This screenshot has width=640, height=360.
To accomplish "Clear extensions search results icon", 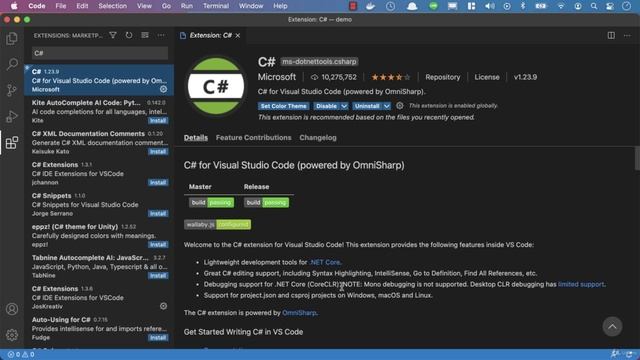I will pos(145,36).
